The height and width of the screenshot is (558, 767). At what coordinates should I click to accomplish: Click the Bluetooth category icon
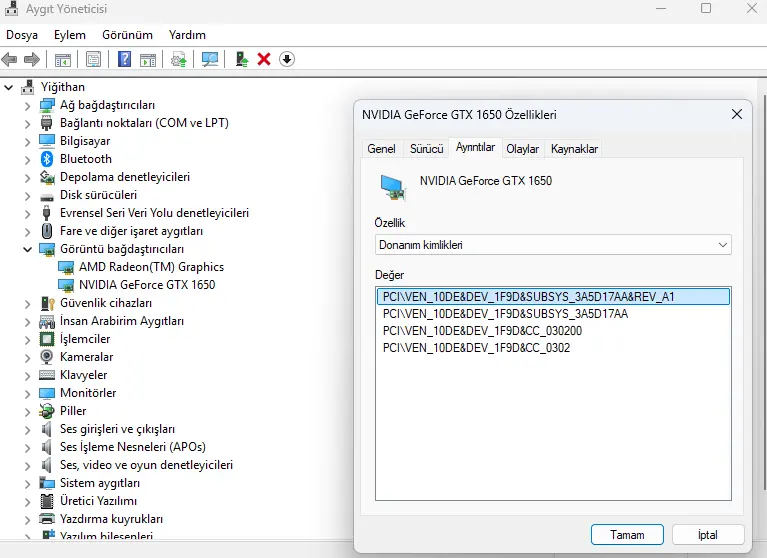coord(47,159)
